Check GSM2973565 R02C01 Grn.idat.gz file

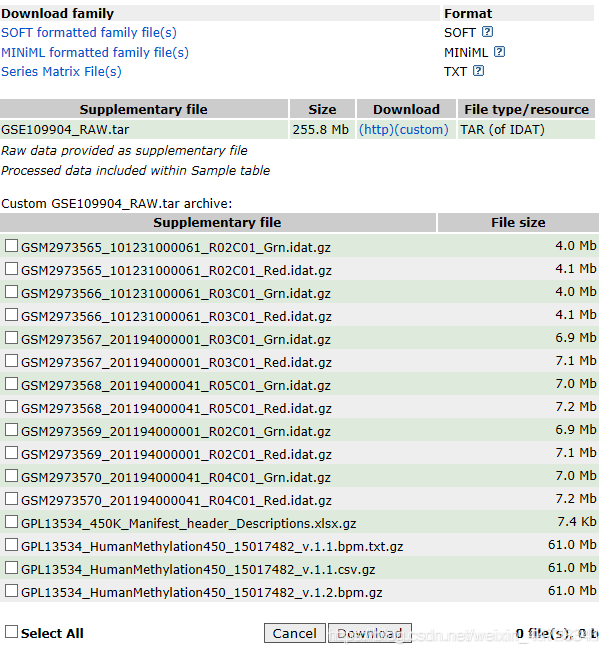(11, 246)
